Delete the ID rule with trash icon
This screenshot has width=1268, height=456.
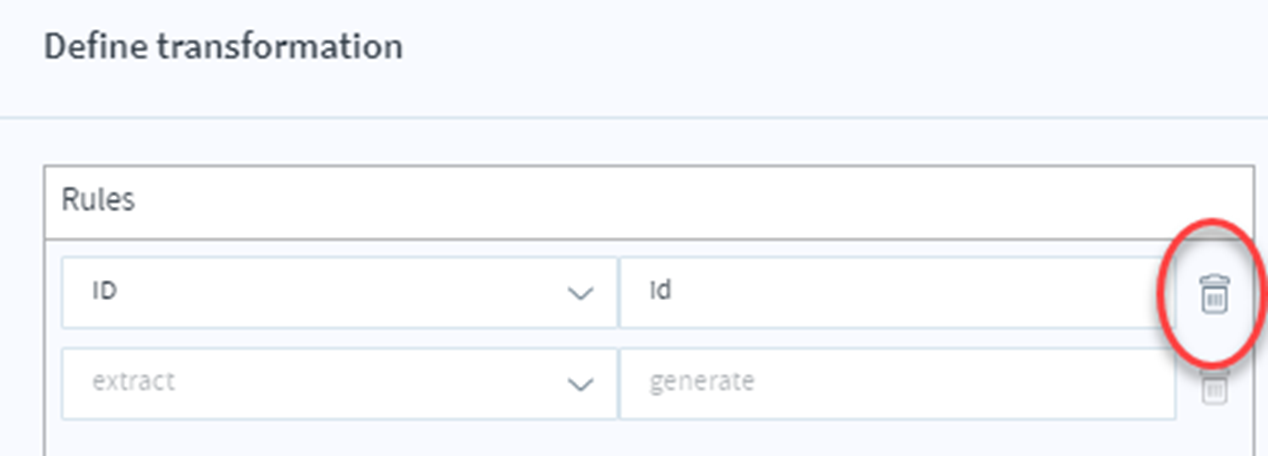tap(1214, 295)
